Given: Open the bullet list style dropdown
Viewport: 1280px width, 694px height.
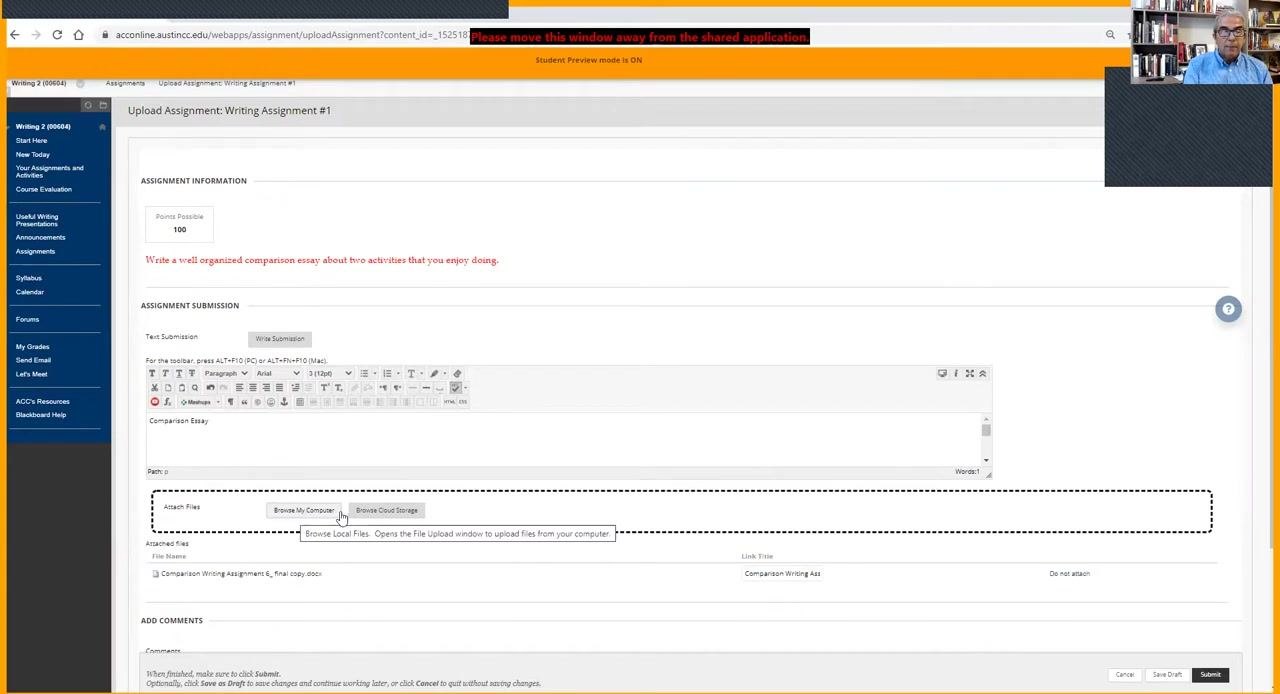Looking at the screenshot, I should [376, 373].
